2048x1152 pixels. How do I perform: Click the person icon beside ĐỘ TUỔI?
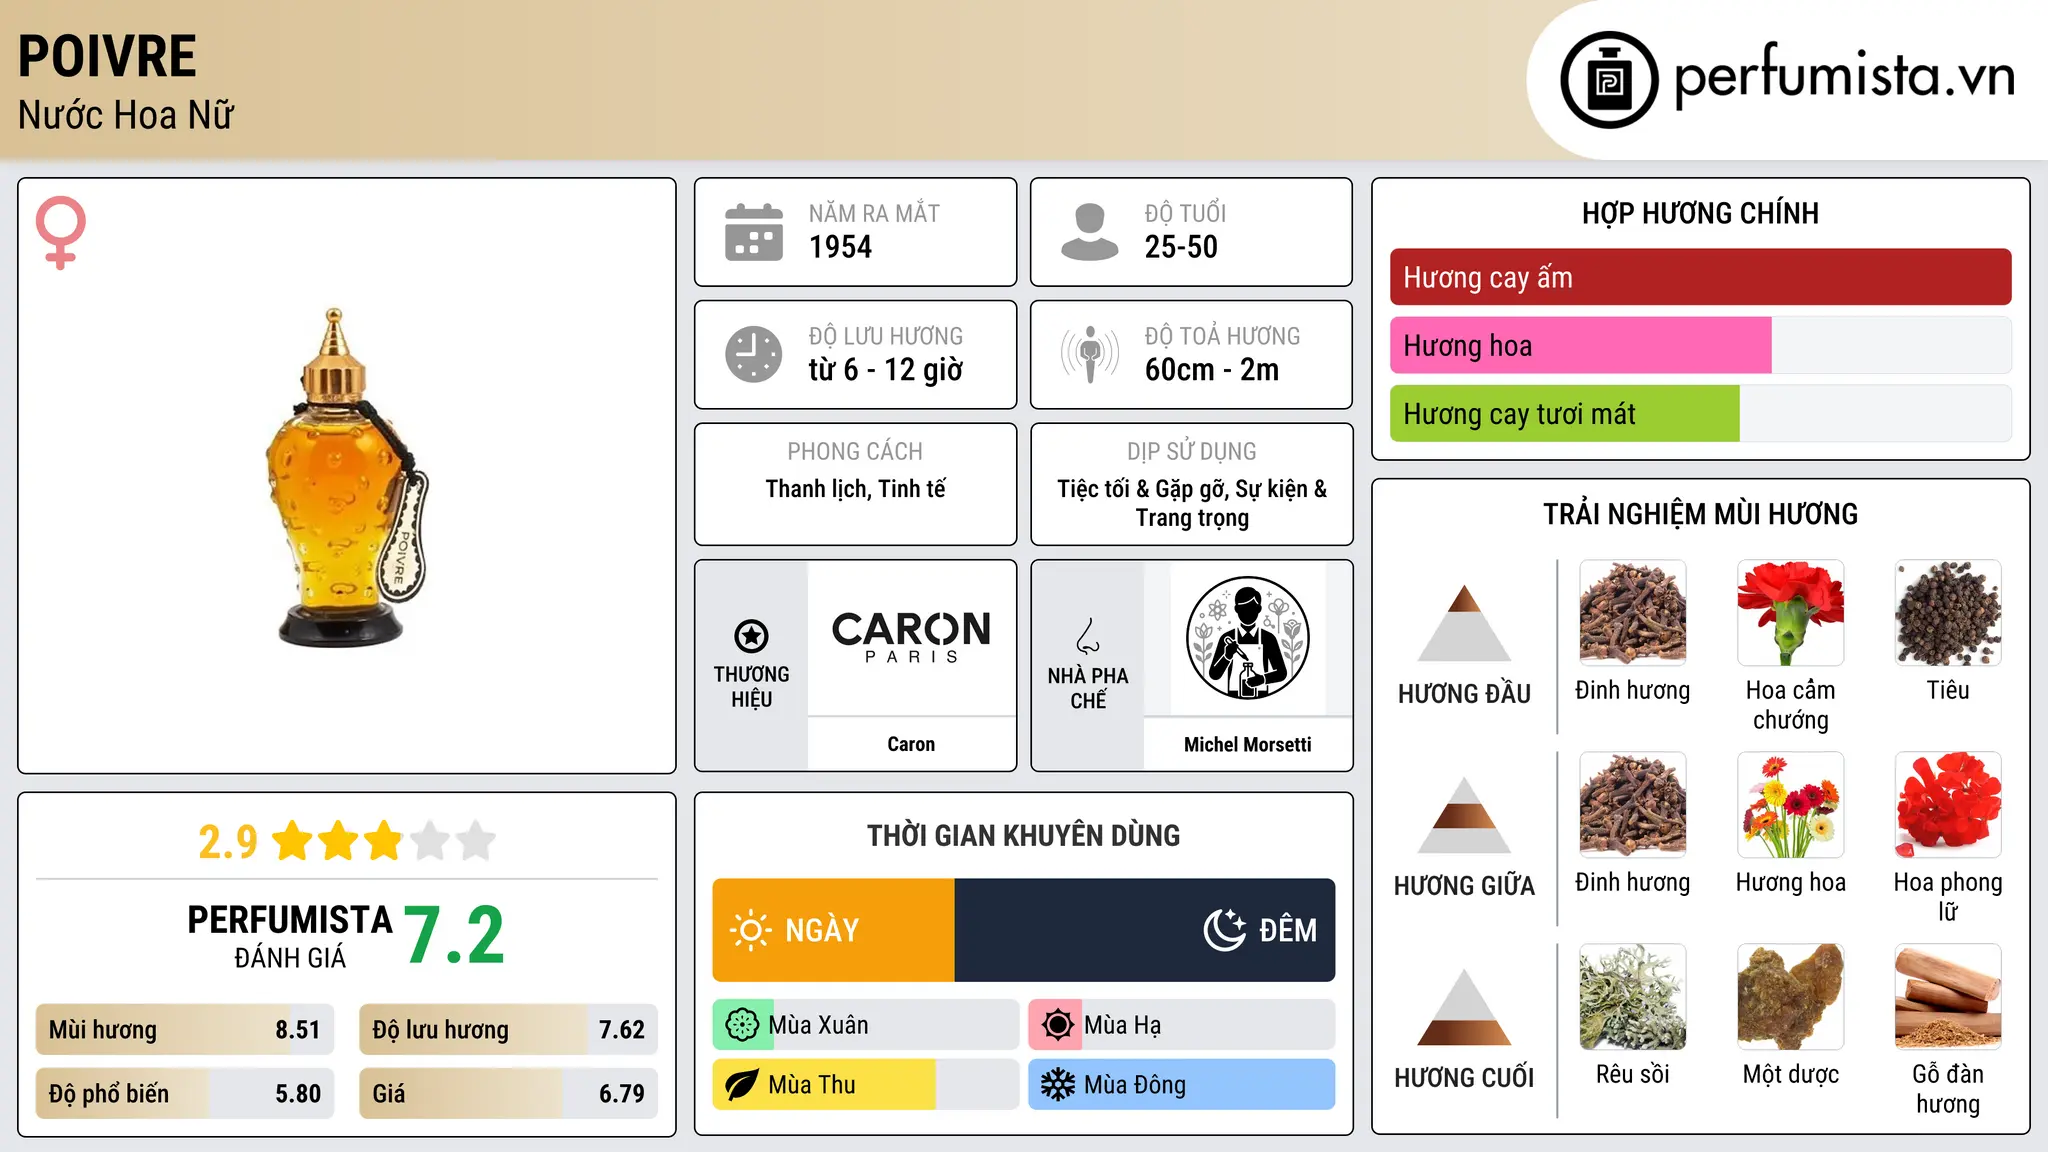[1089, 232]
